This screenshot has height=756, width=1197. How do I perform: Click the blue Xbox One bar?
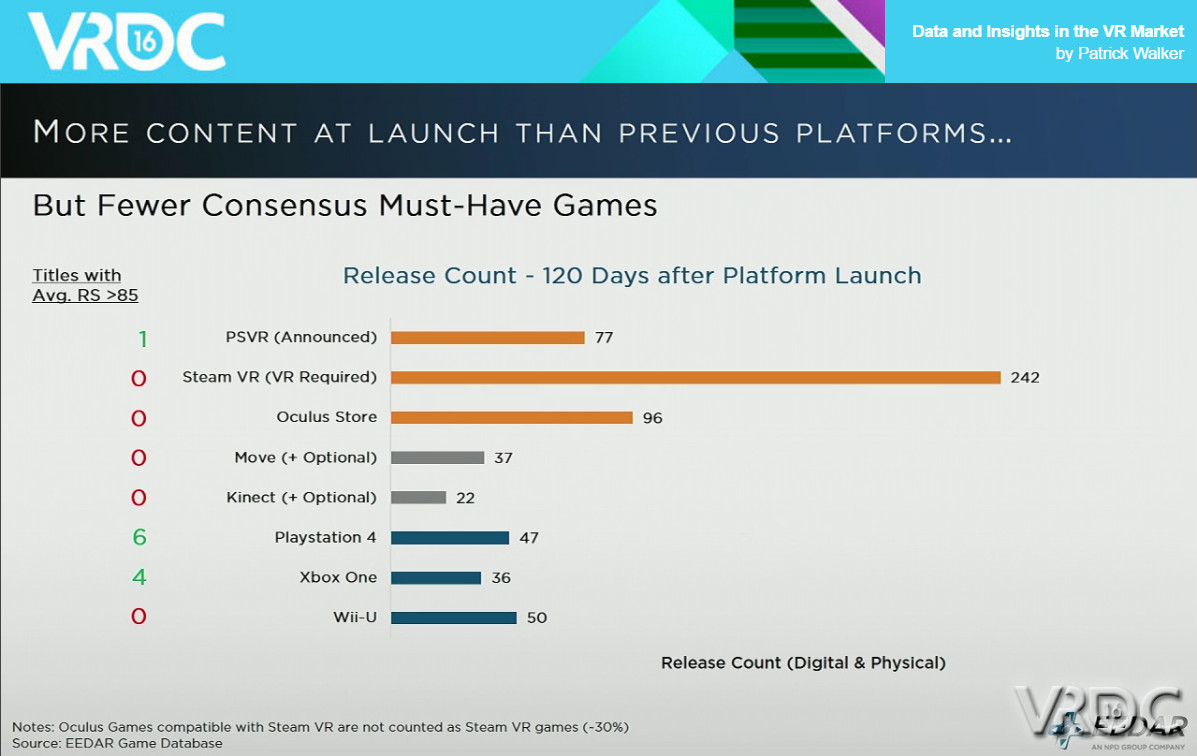[436, 577]
